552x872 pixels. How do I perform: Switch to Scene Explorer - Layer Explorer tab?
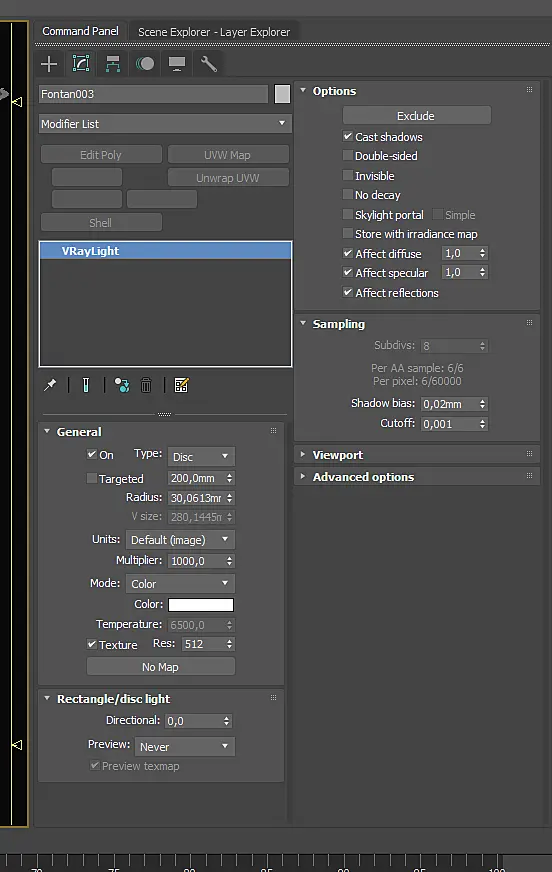click(214, 32)
